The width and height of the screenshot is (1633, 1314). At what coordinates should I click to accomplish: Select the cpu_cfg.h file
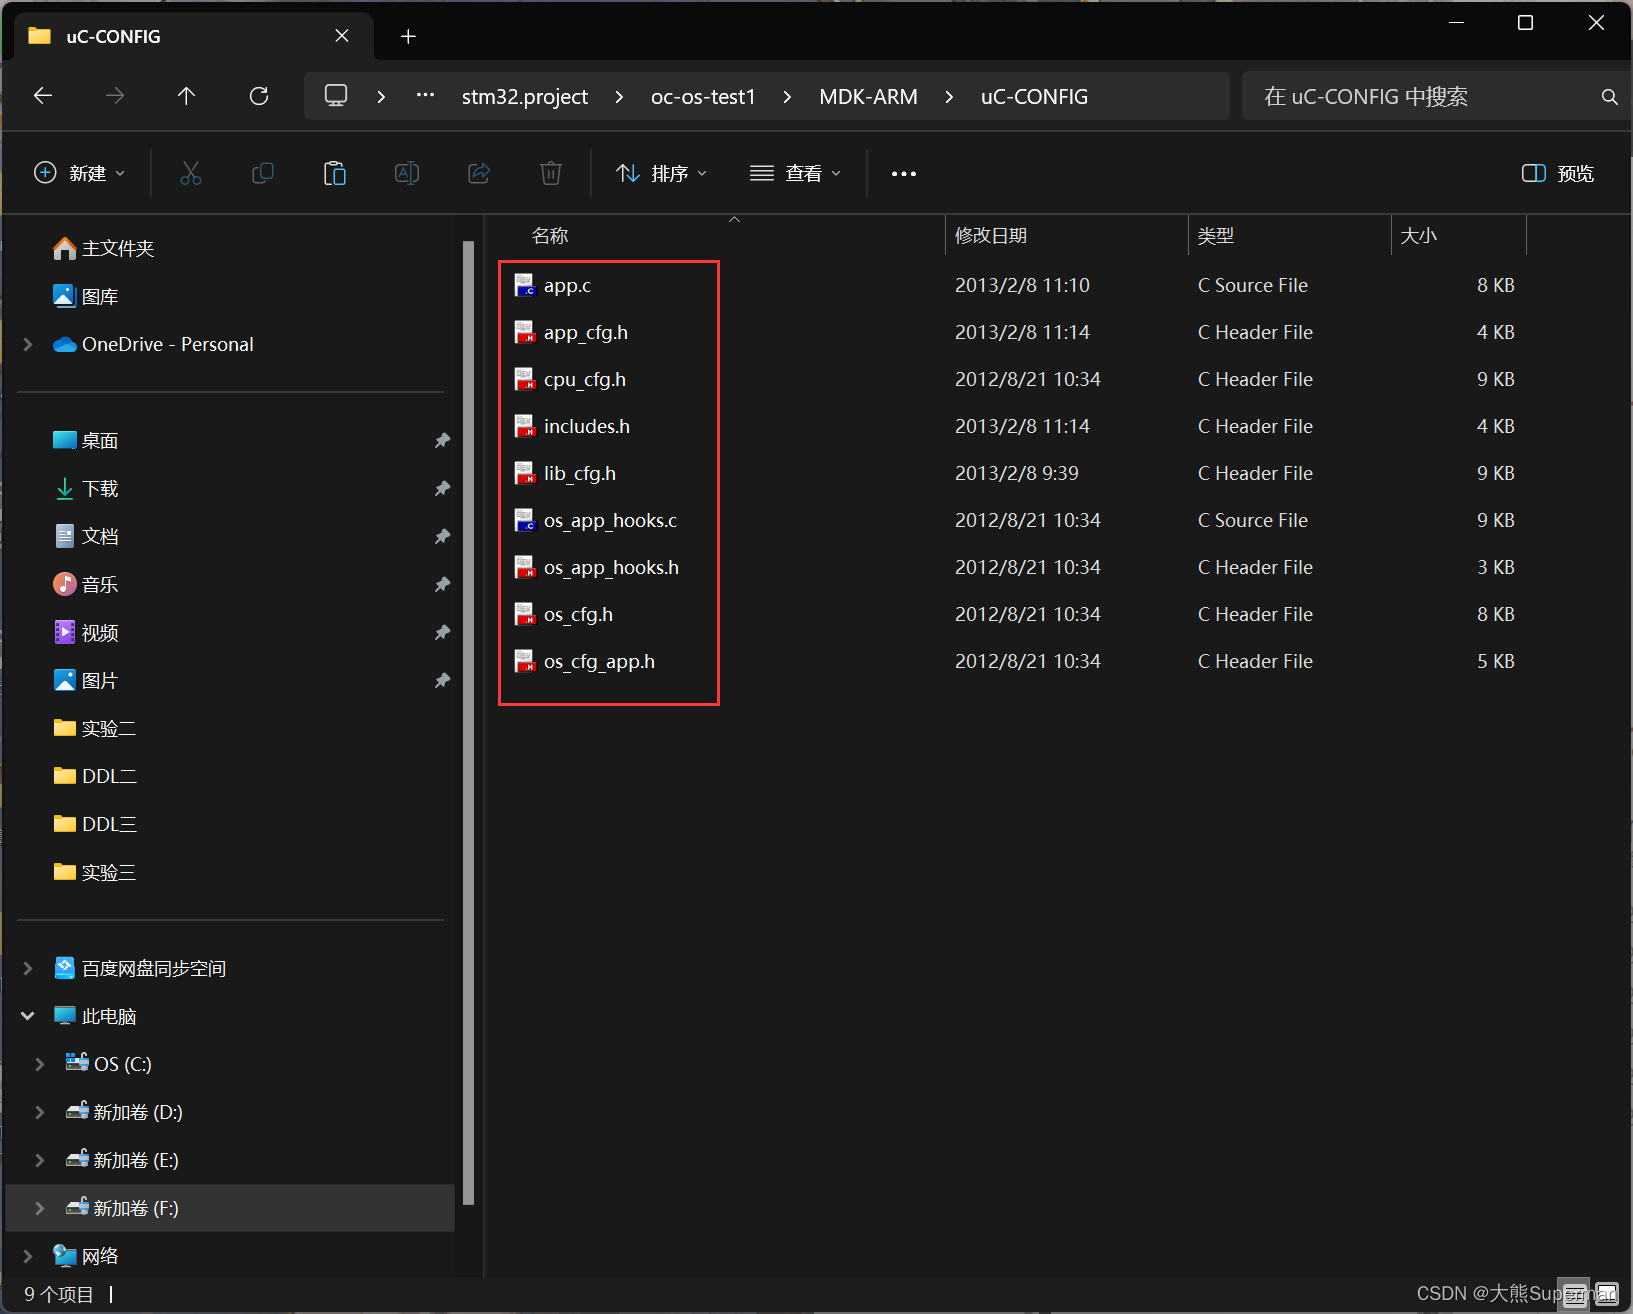click(x=585, y=380)
